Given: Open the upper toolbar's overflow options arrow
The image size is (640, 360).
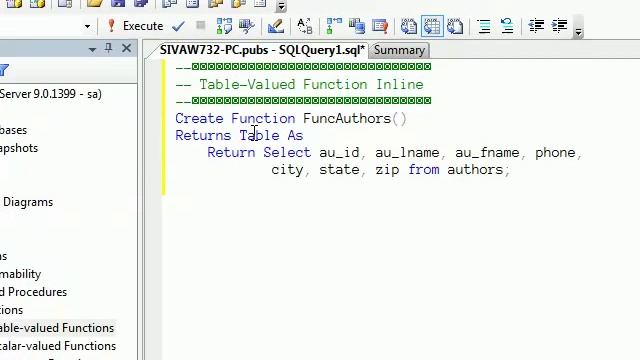Looking at the screenshot, I should 281,6.
